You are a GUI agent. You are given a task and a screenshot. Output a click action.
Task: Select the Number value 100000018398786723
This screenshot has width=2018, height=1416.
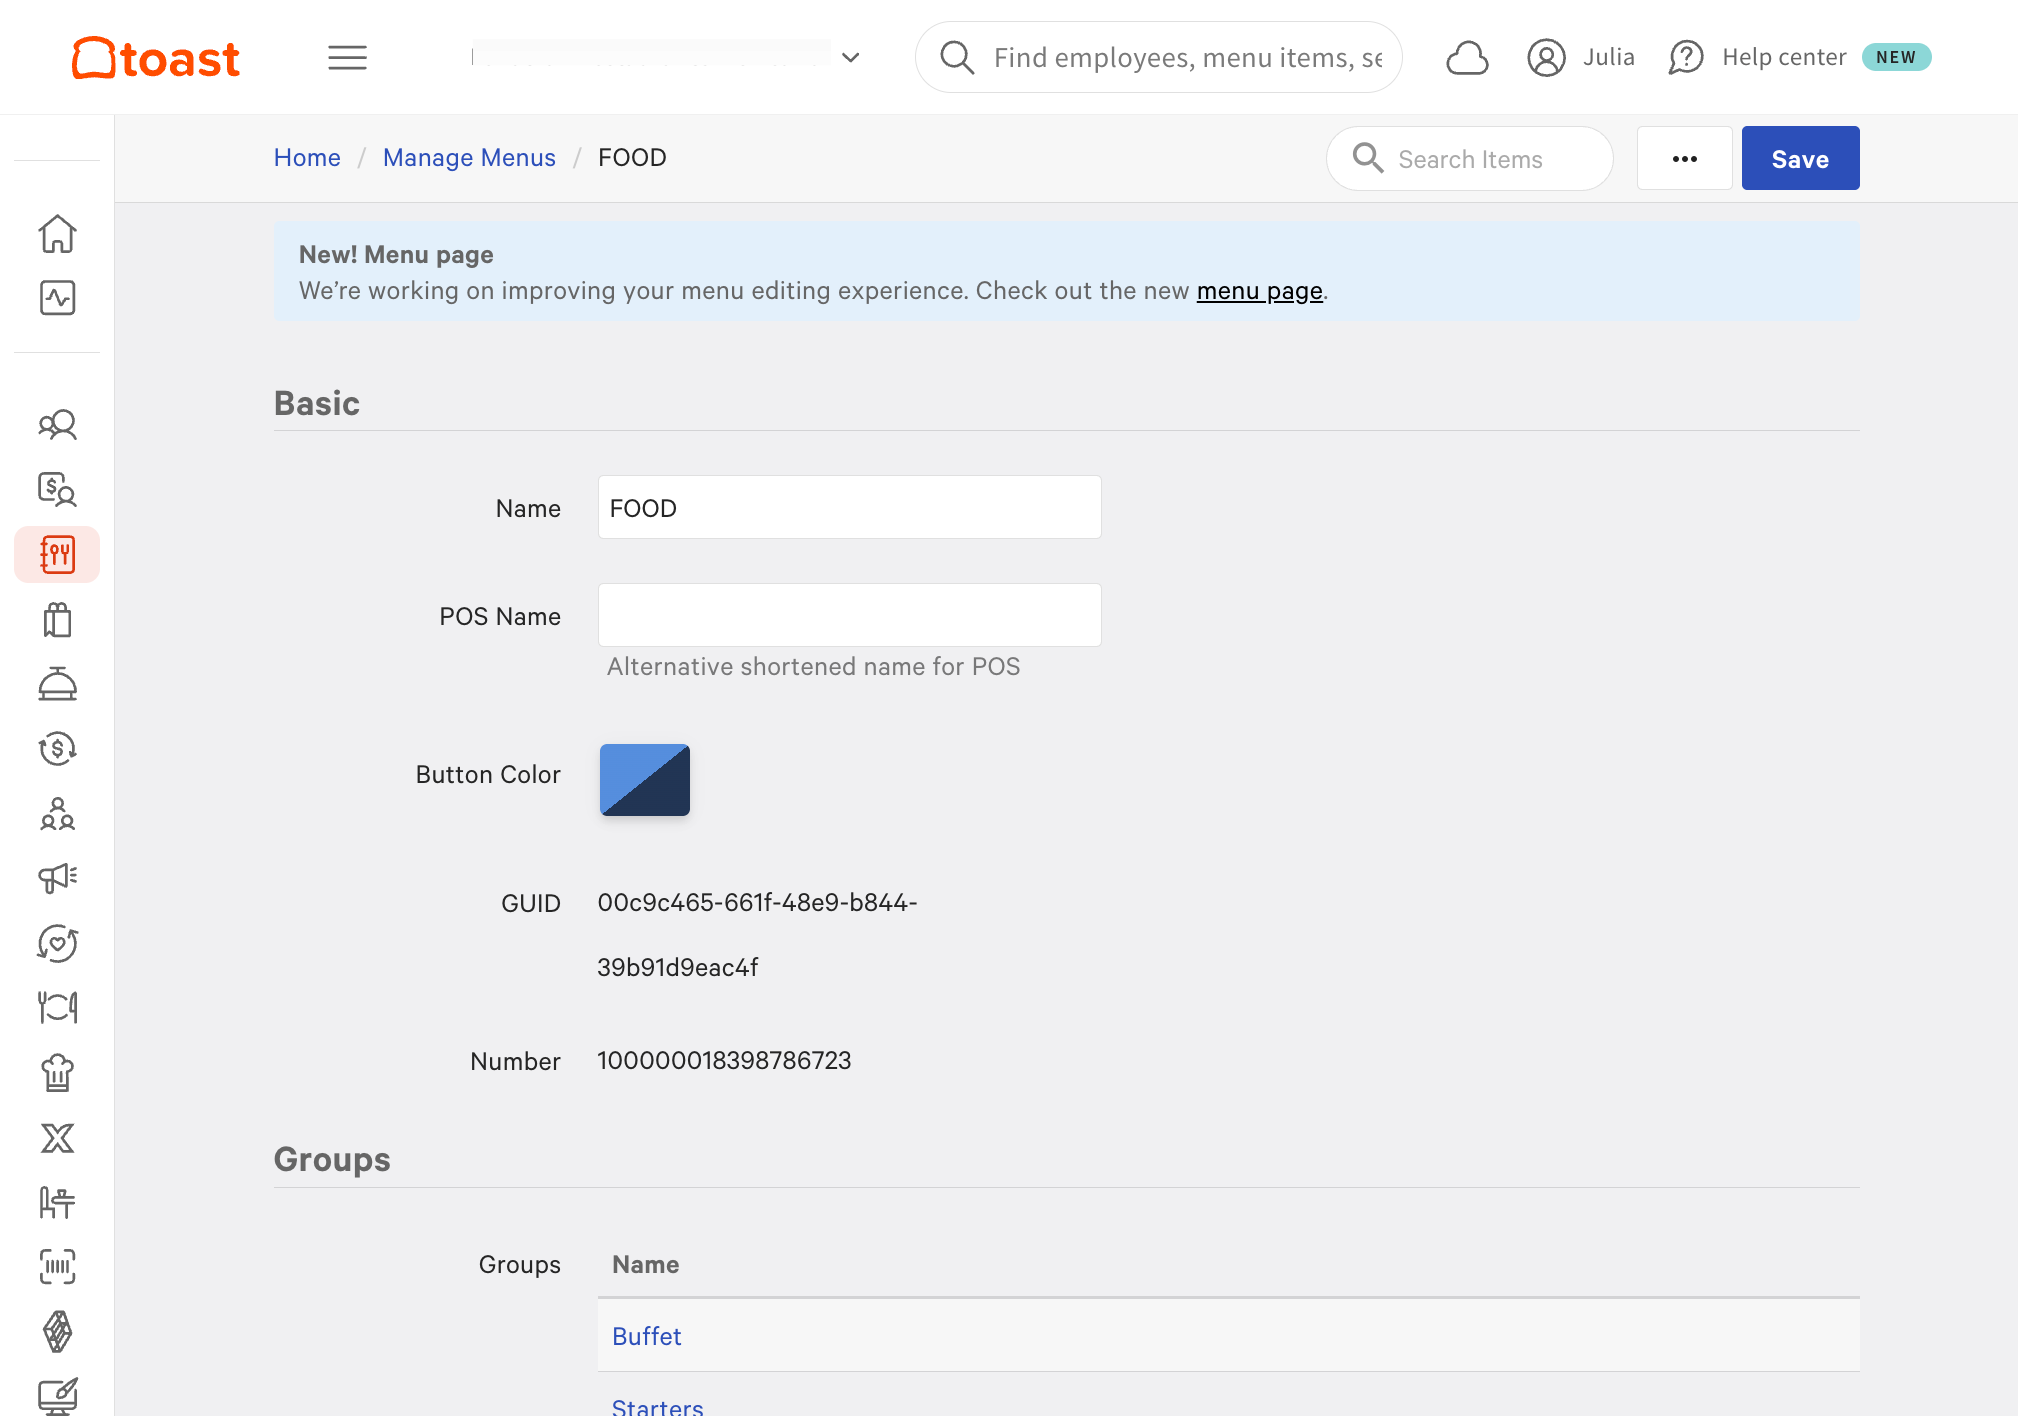pos(724,1061)
